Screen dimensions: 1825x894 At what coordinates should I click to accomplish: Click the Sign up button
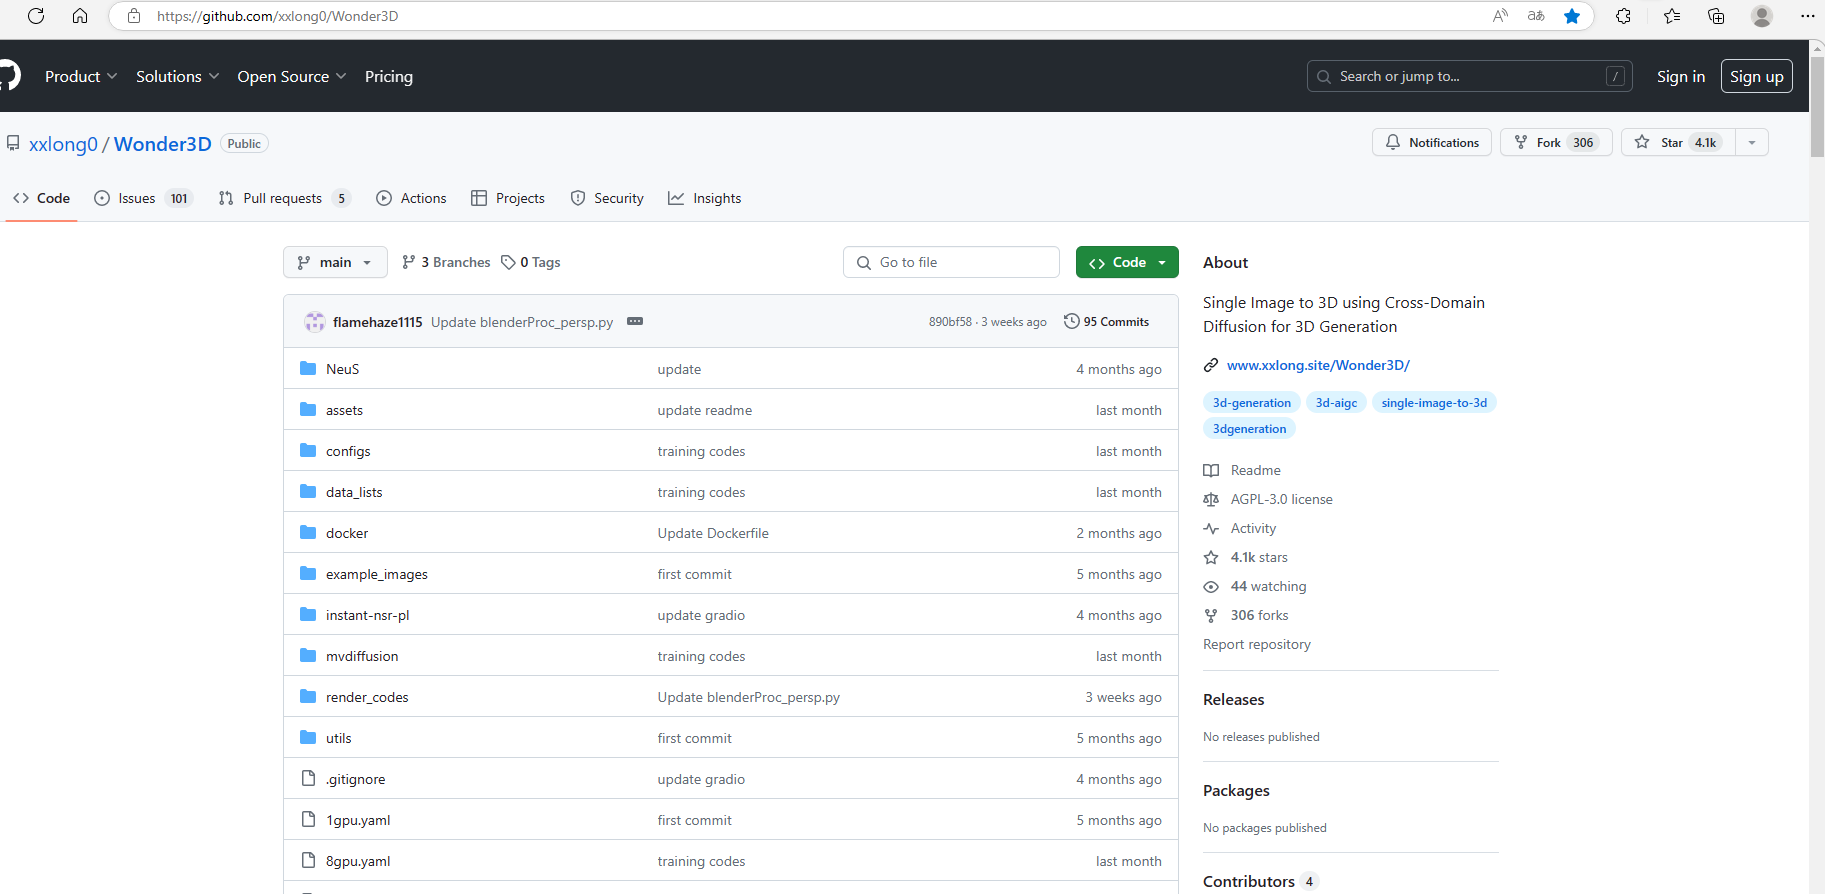click(1756, 76)
